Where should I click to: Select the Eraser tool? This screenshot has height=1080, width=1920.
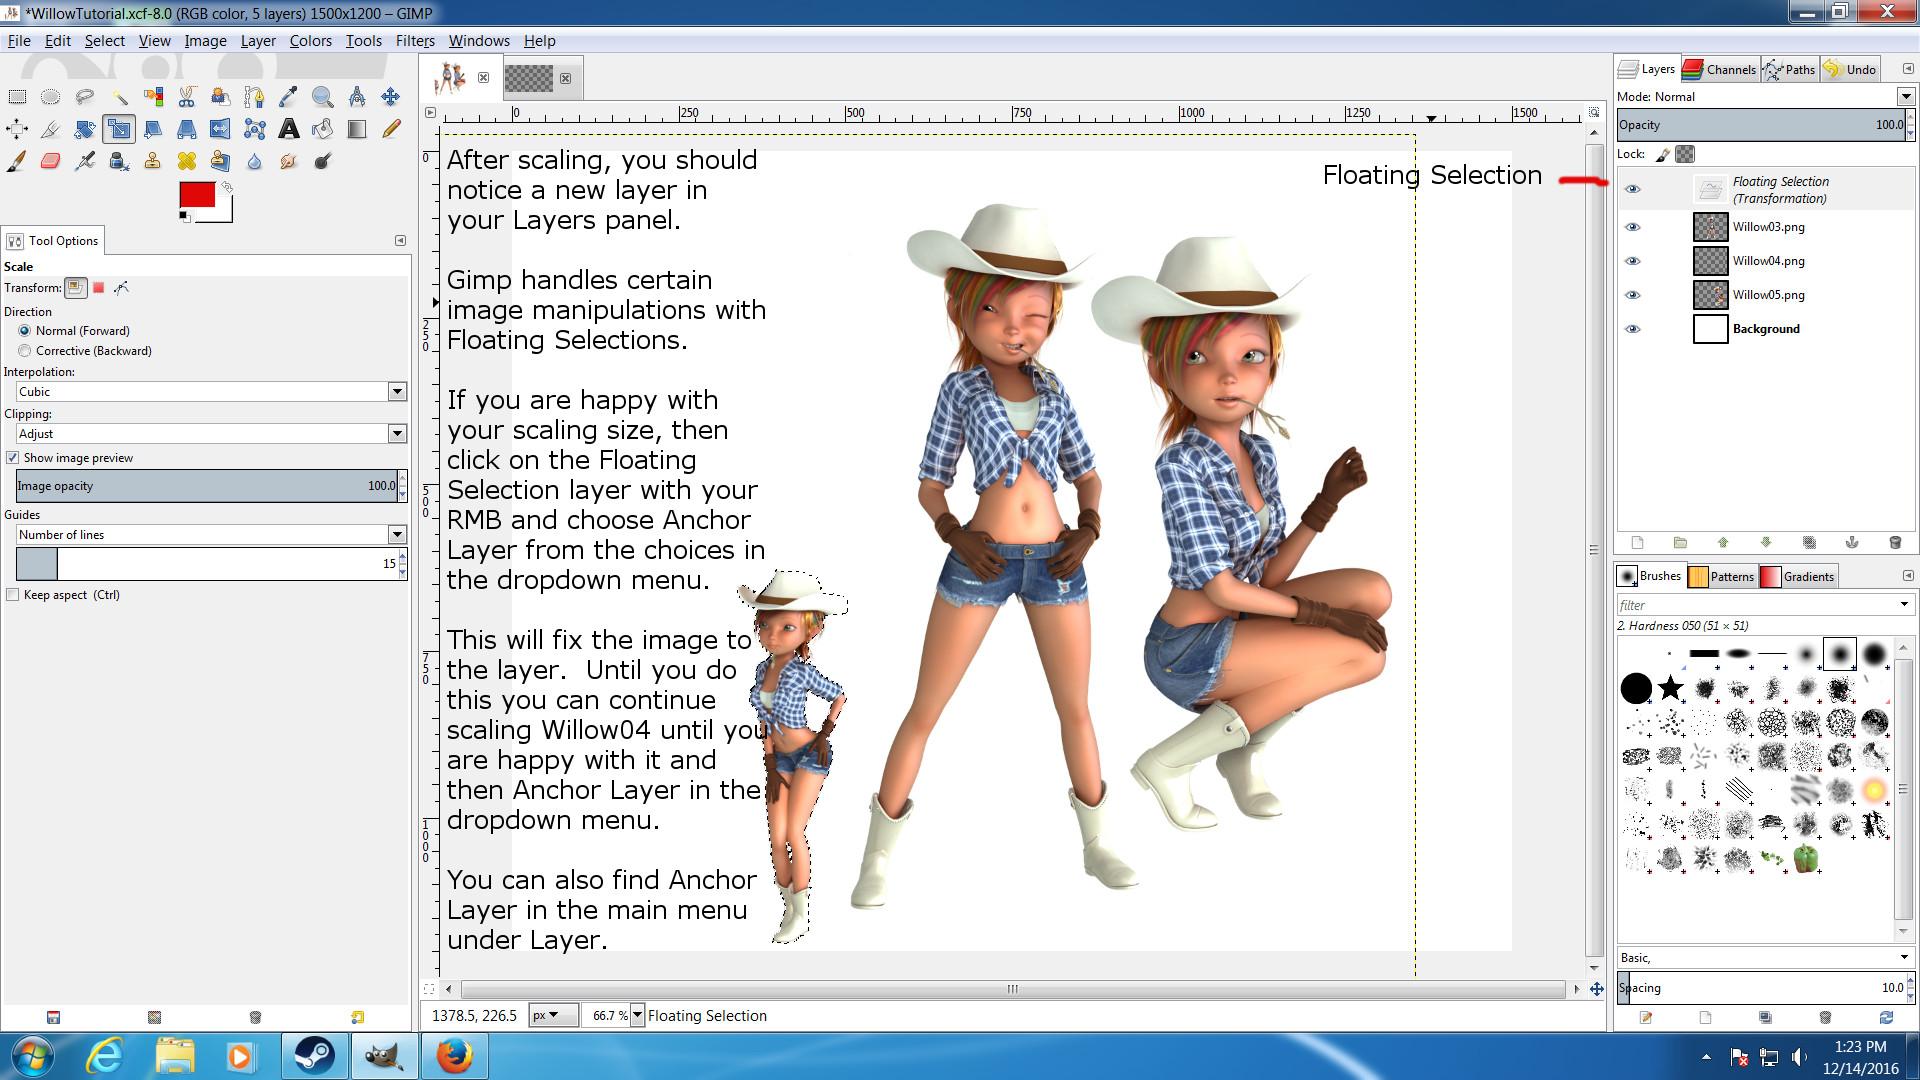tap(51, 161)
